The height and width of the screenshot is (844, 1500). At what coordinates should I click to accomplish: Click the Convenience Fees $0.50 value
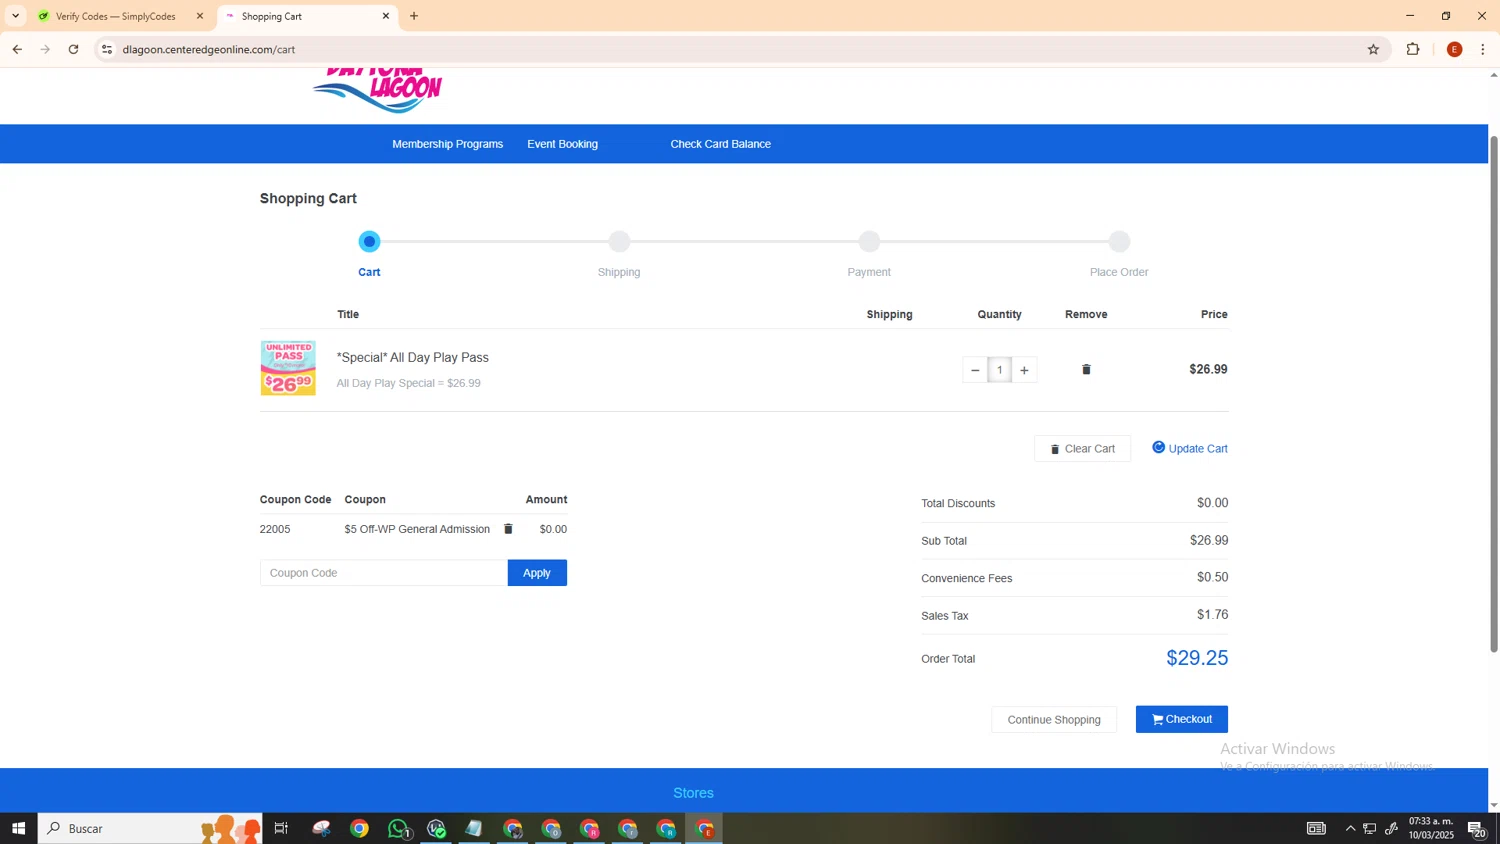point(1212,577)
